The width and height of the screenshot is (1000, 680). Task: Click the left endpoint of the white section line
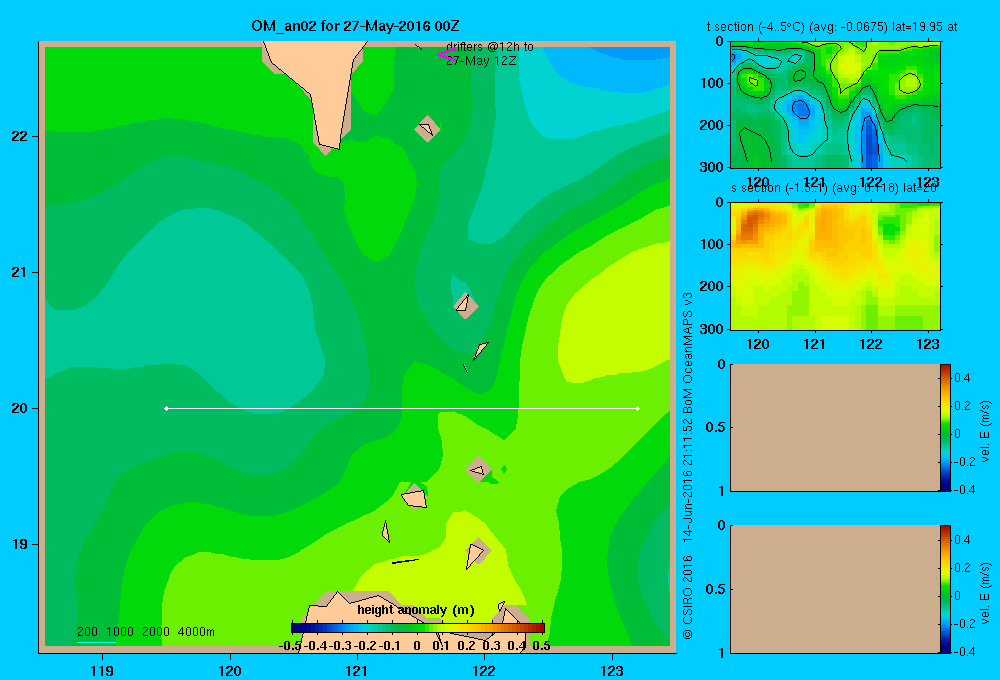pyautogui.click(x=166, y=408)
